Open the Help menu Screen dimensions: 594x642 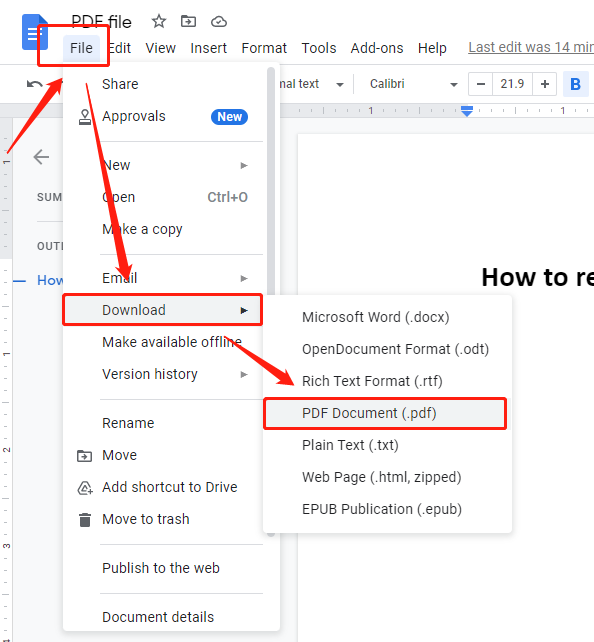(x=432, y=48)
